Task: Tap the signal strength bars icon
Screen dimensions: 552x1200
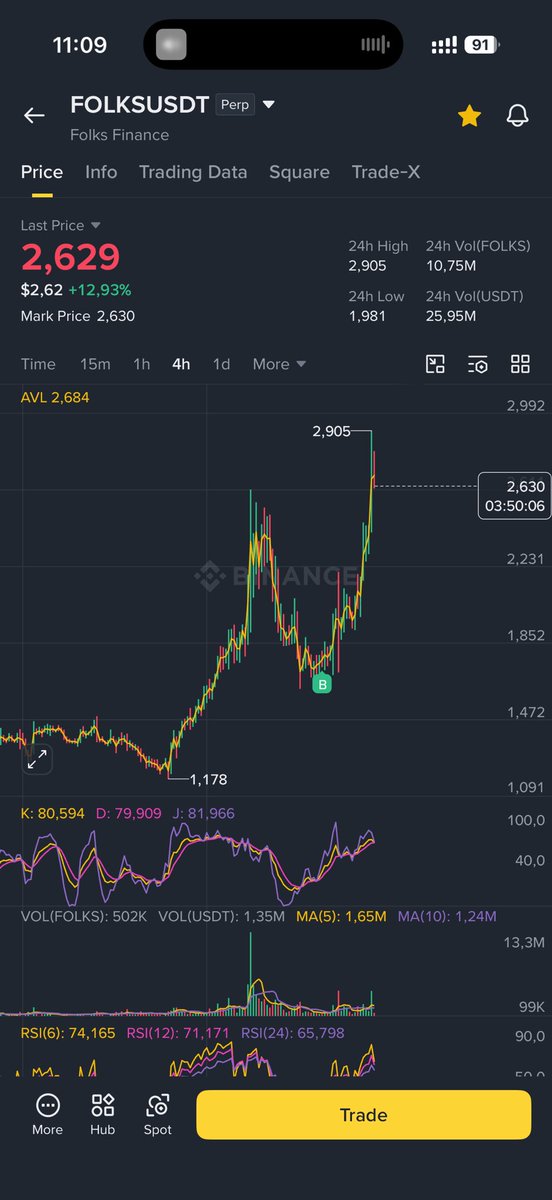Action: pos(444,45)
